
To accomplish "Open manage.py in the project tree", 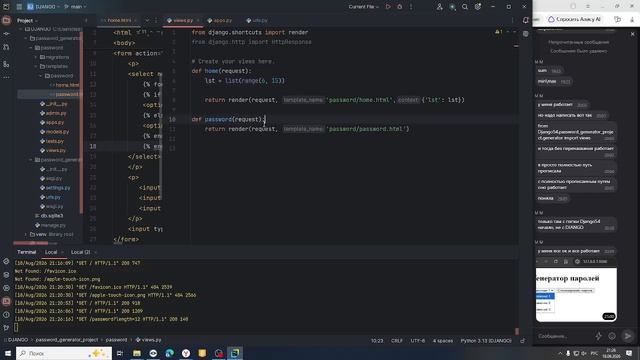I will (51, 225).
